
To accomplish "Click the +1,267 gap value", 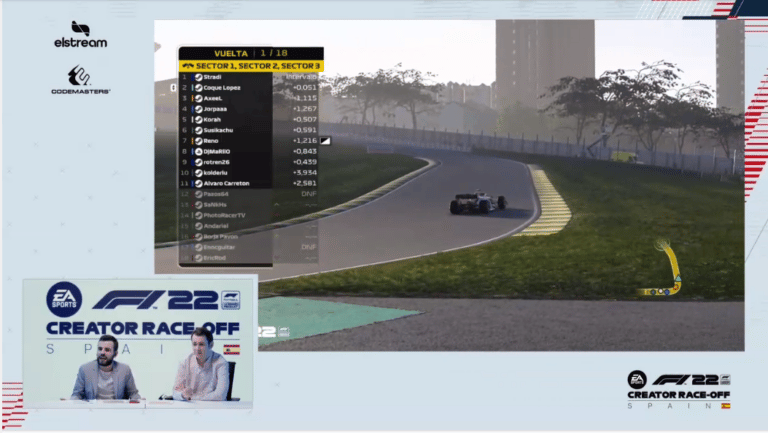I will (x=305, y=109).
